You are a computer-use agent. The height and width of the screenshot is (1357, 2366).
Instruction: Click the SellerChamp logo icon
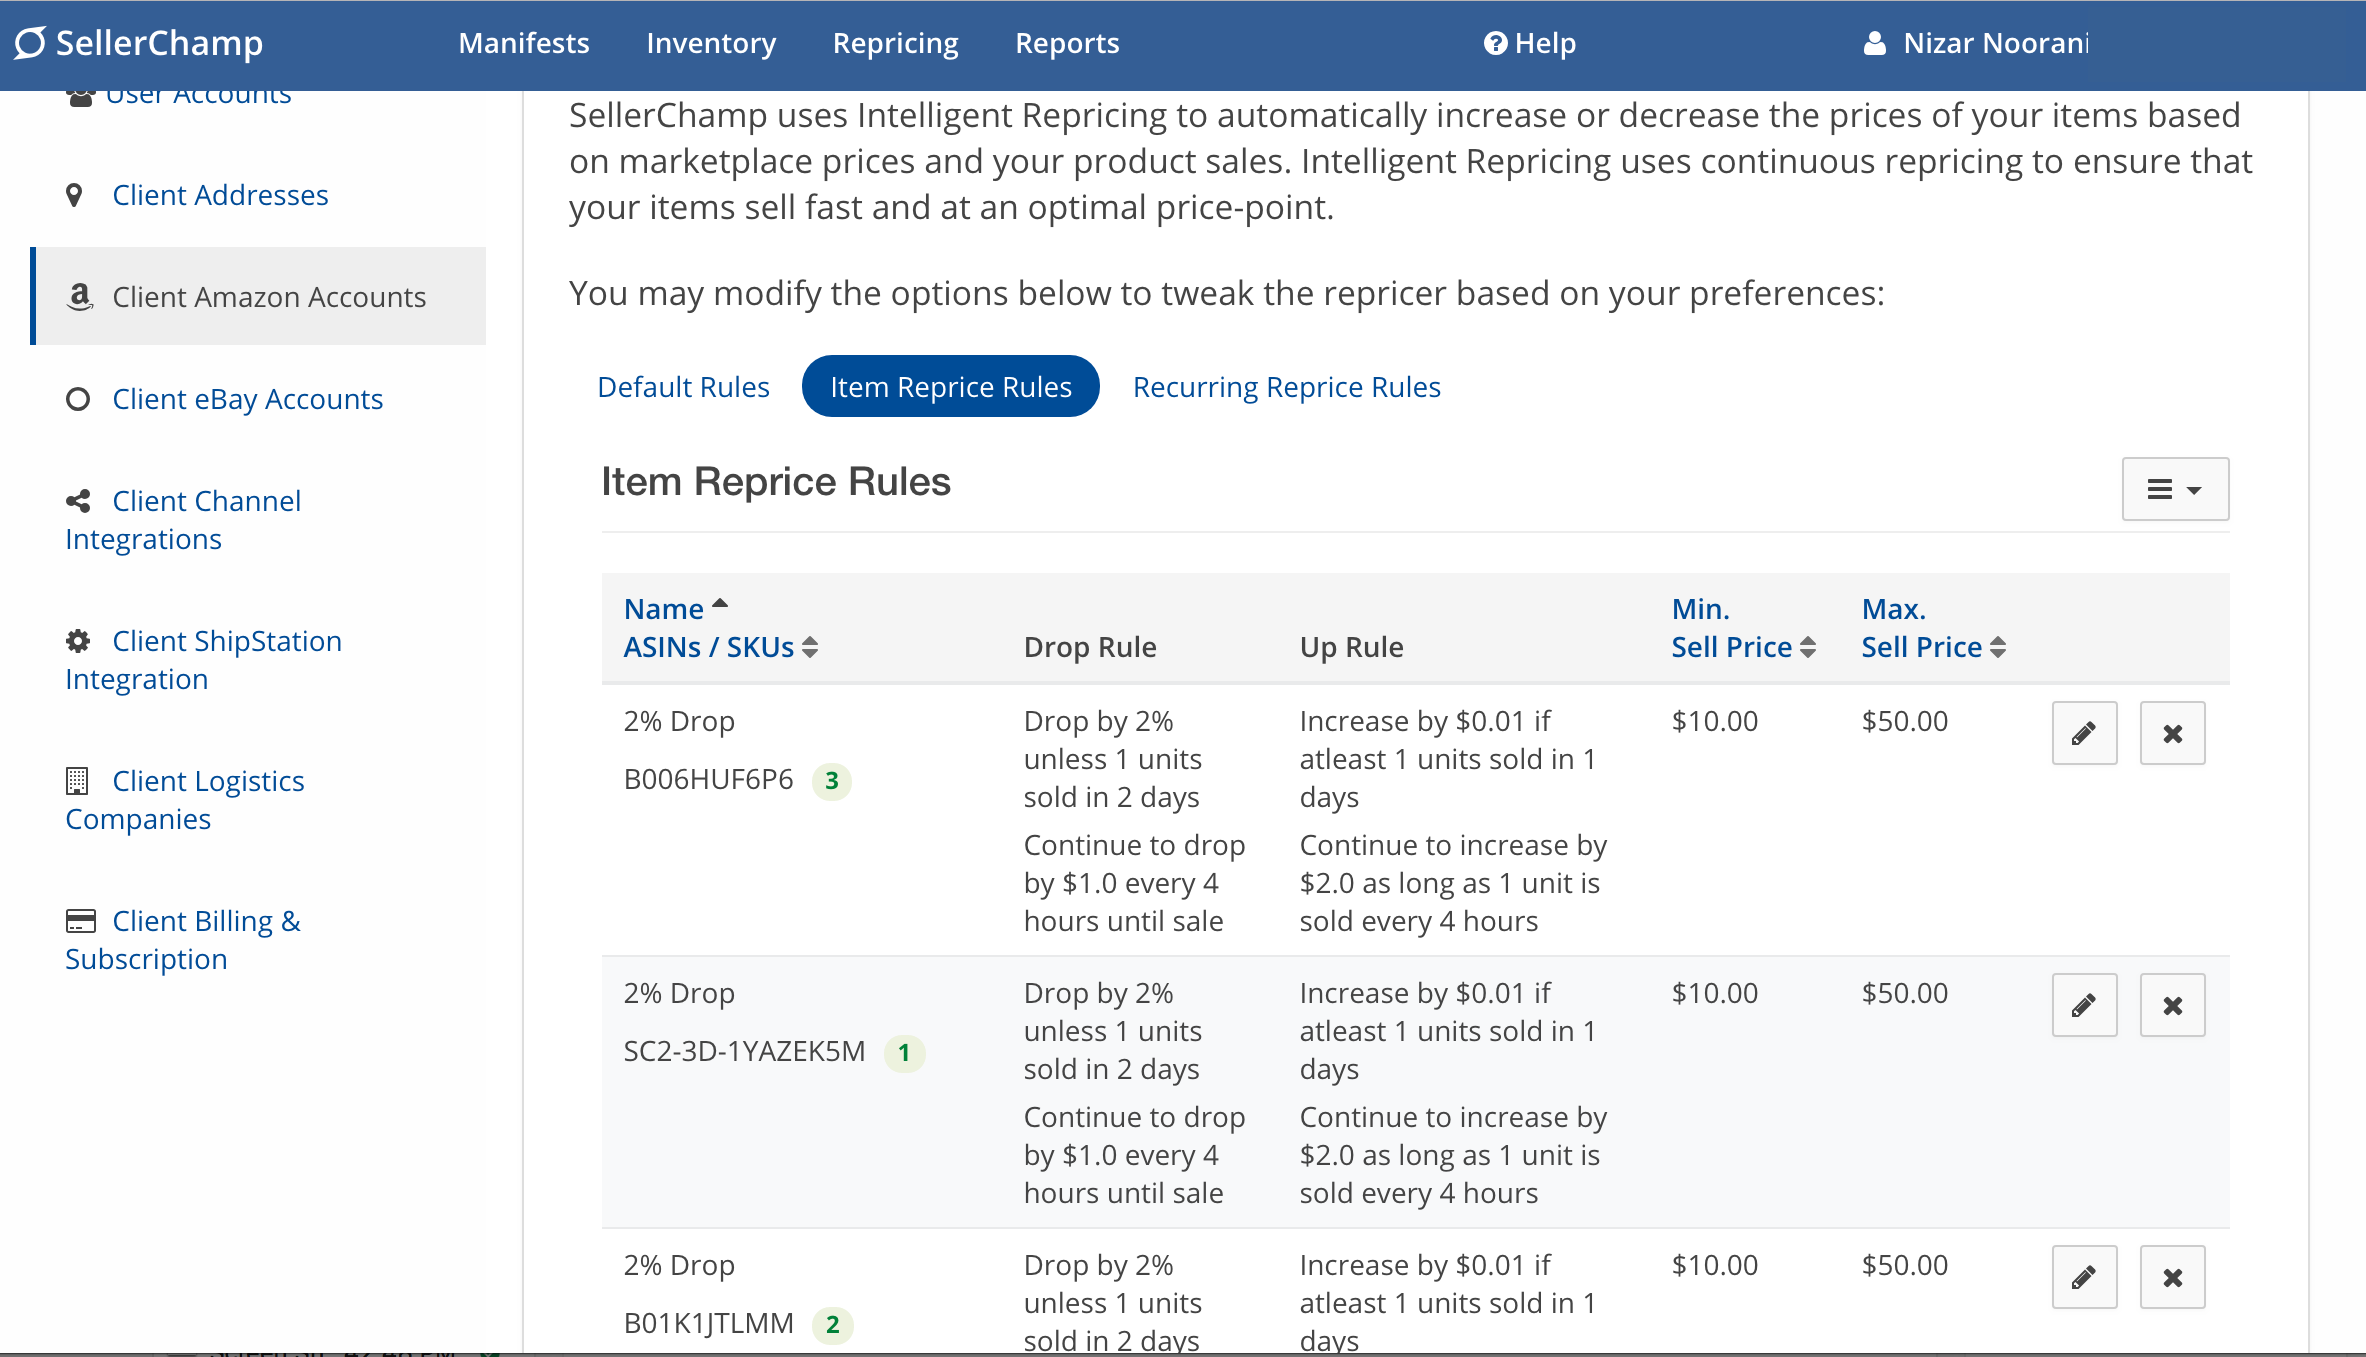[x=30, y=43]
